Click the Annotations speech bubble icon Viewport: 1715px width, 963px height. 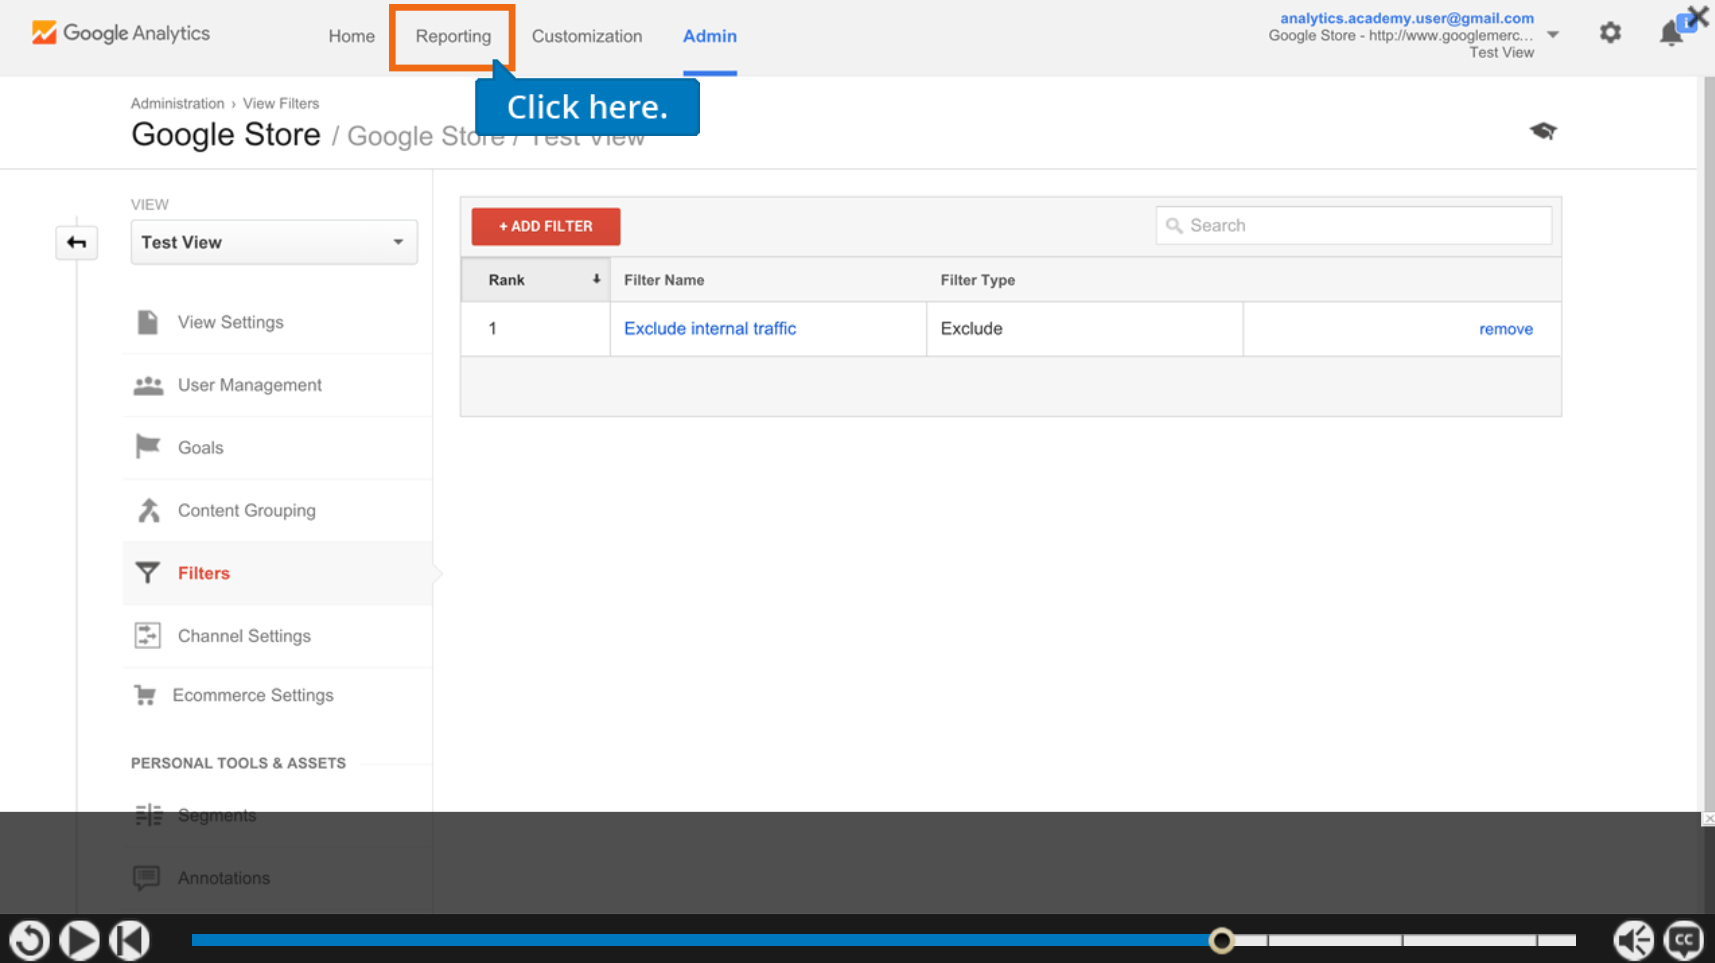coord(147,878)
